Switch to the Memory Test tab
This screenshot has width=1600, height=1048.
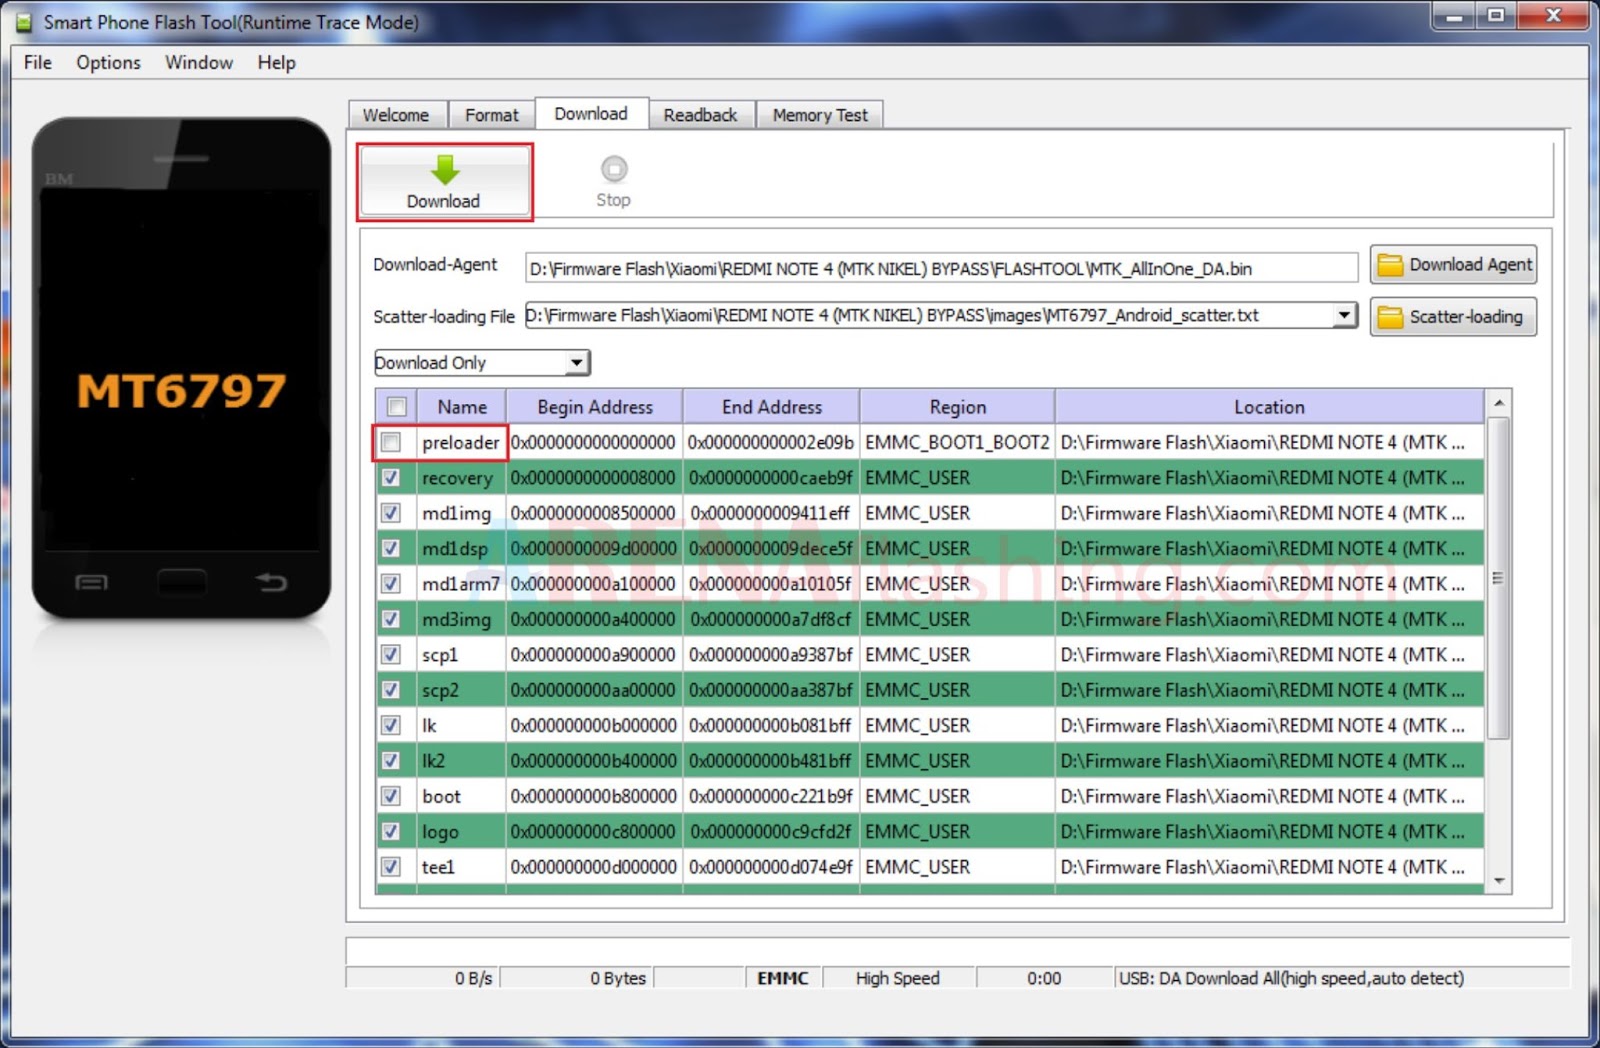[x=820, y=115]
